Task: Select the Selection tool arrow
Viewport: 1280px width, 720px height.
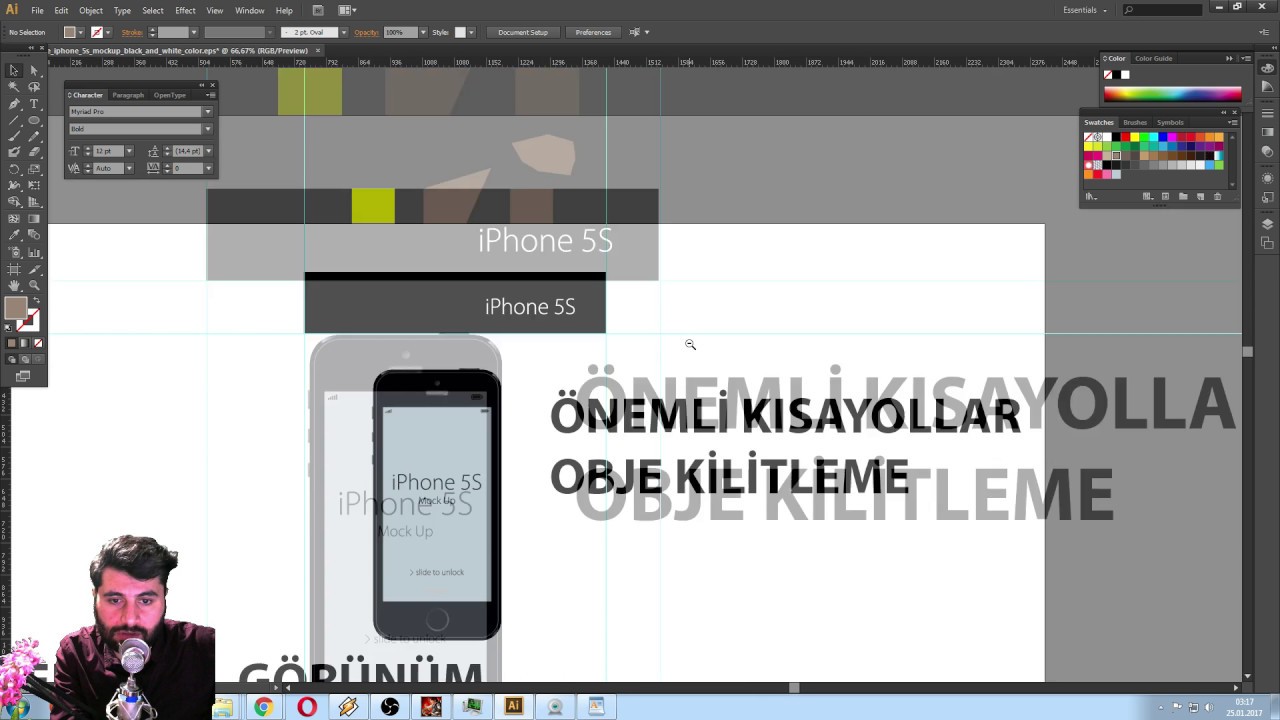Action: (14, 70)
